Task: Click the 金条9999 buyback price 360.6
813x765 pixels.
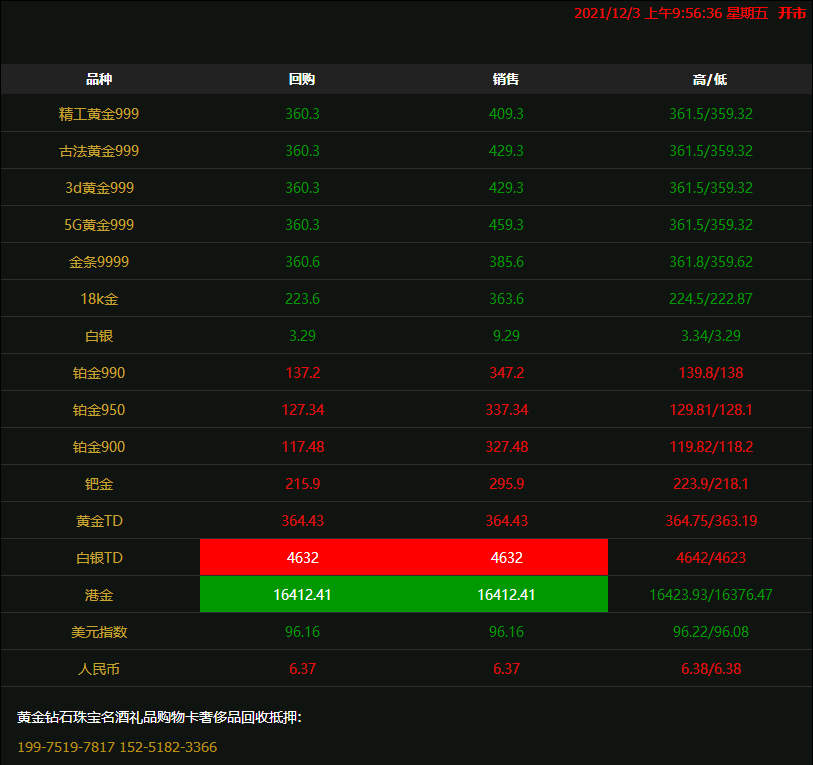Action: [302, 262]
